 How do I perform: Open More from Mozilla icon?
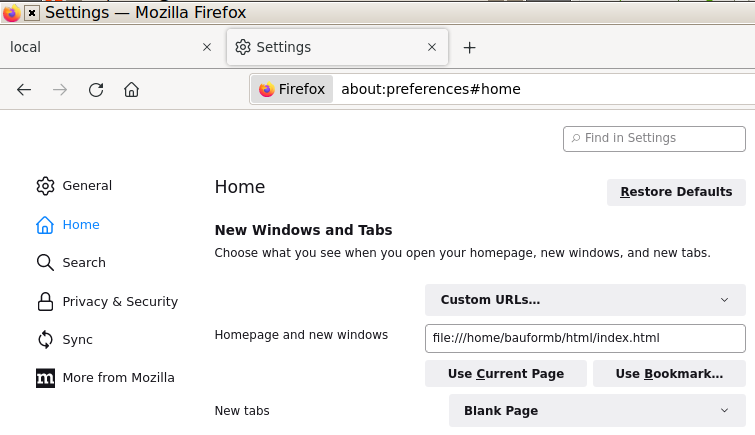45,378
